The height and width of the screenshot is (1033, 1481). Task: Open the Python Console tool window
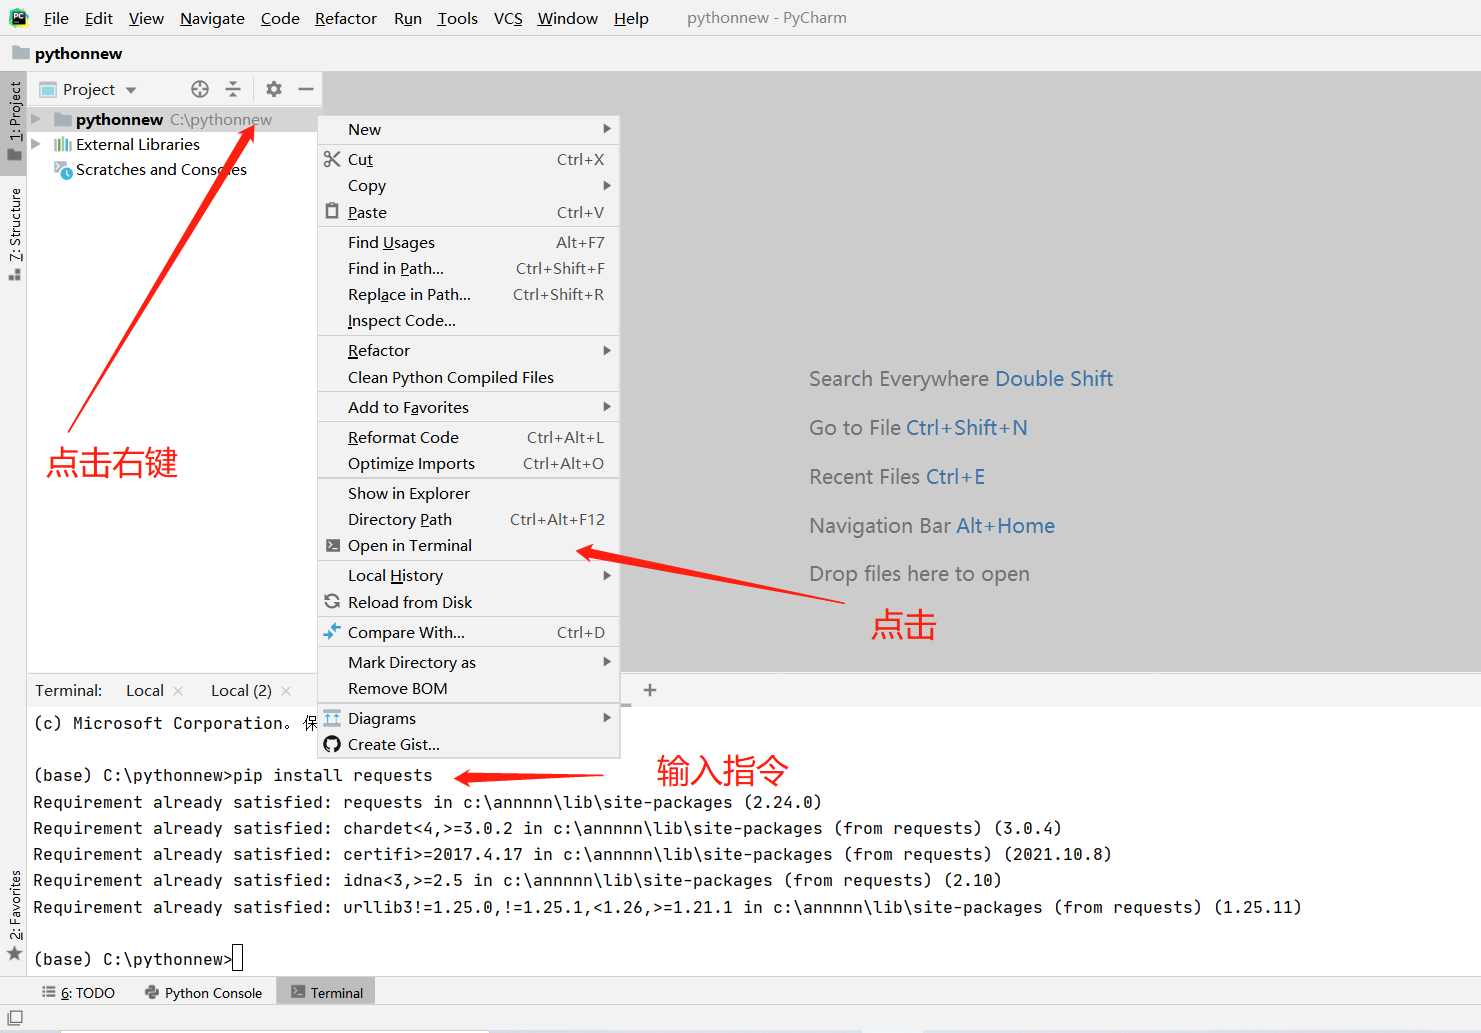coord(203,992)
